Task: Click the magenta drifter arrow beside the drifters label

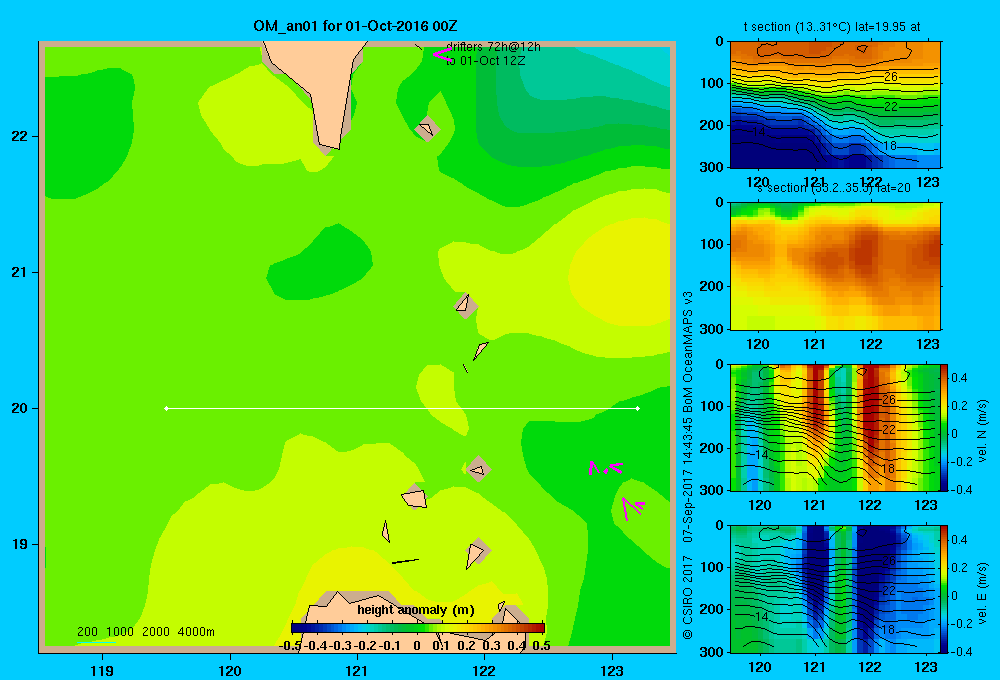Action: (442, 55)
